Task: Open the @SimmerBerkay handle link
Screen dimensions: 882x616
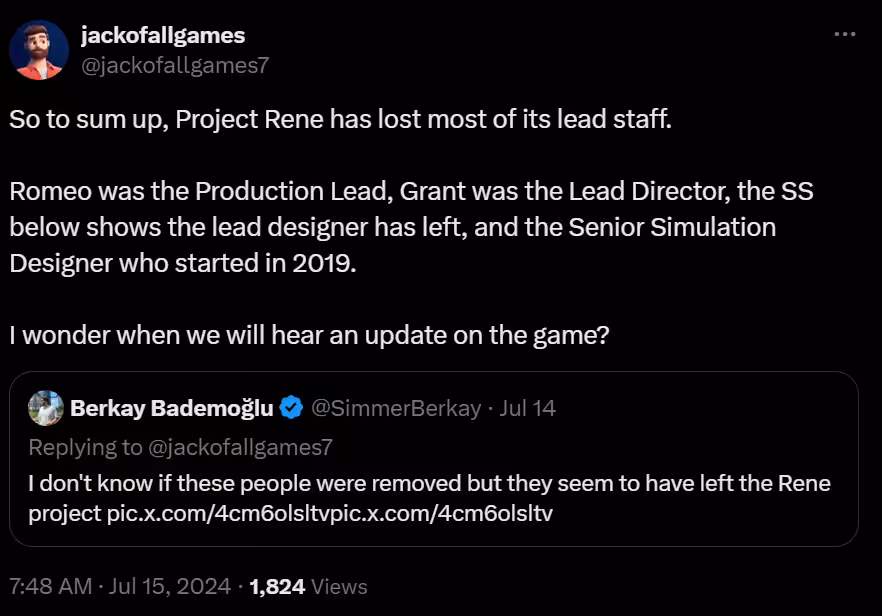Action: coord(396,408)
